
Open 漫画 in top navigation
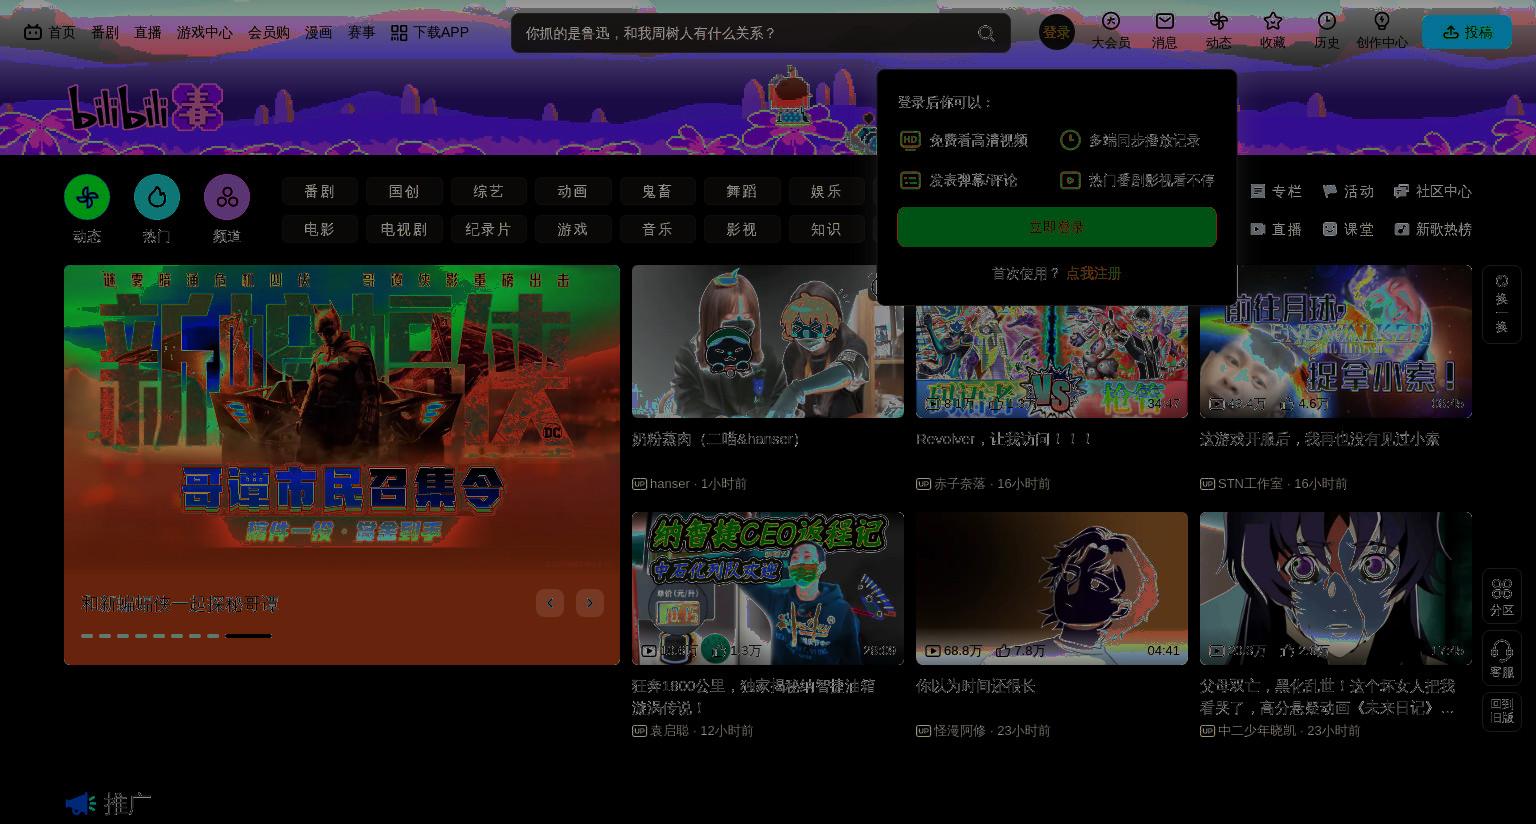click(x=318, y=32)
